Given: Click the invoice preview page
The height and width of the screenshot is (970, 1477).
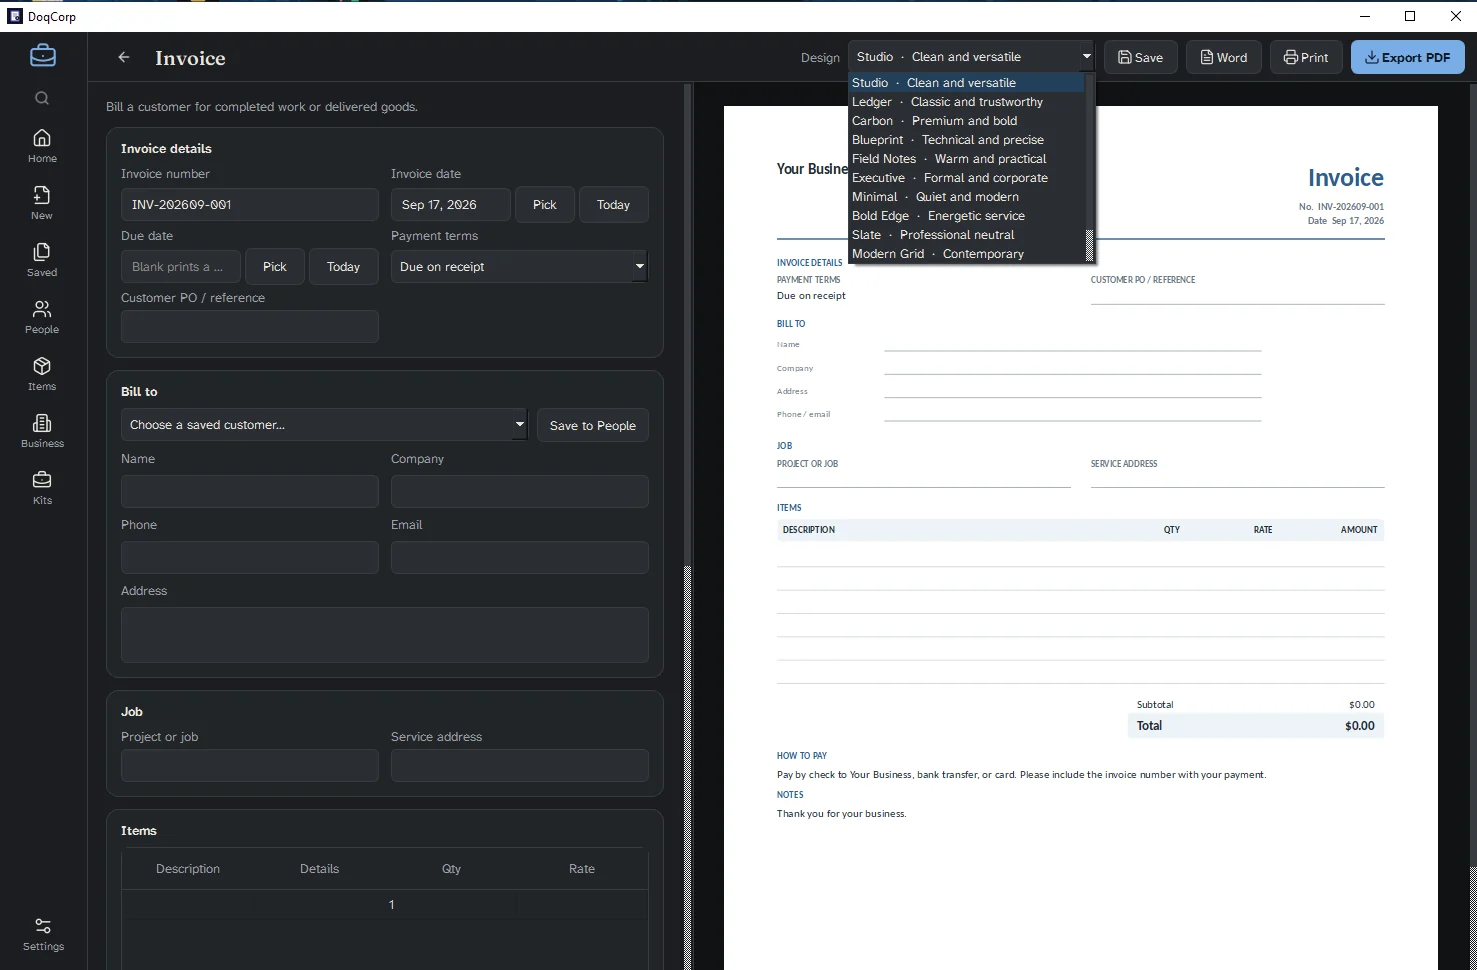Looking at the screenshot, I should pyautogui.click(x=1081, y=538).
